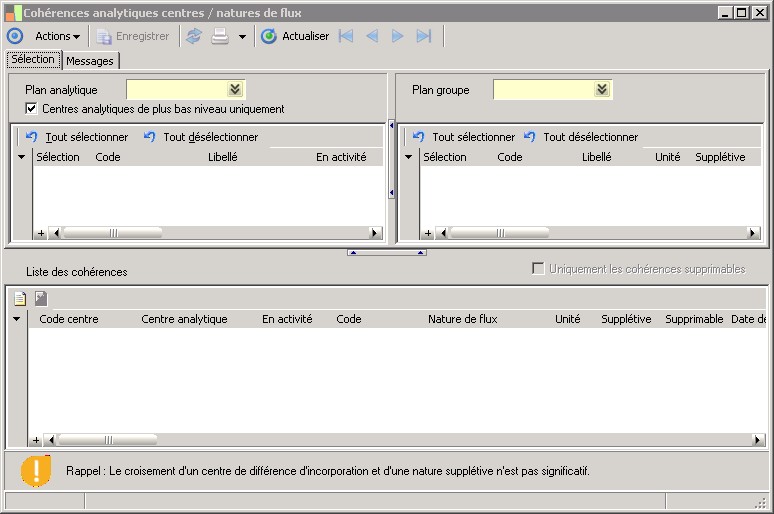Go to the next record arrow
774x514 pixels.
[x=398, y=36]
